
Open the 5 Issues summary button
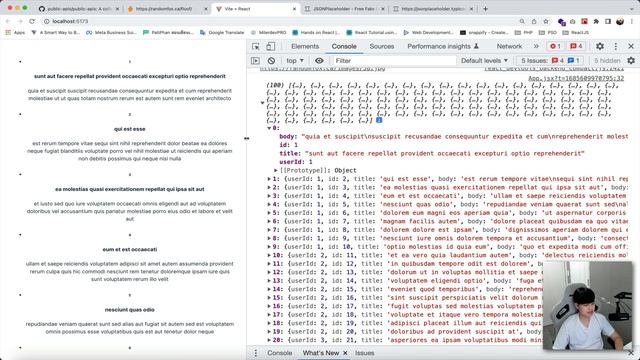[549, 60]
